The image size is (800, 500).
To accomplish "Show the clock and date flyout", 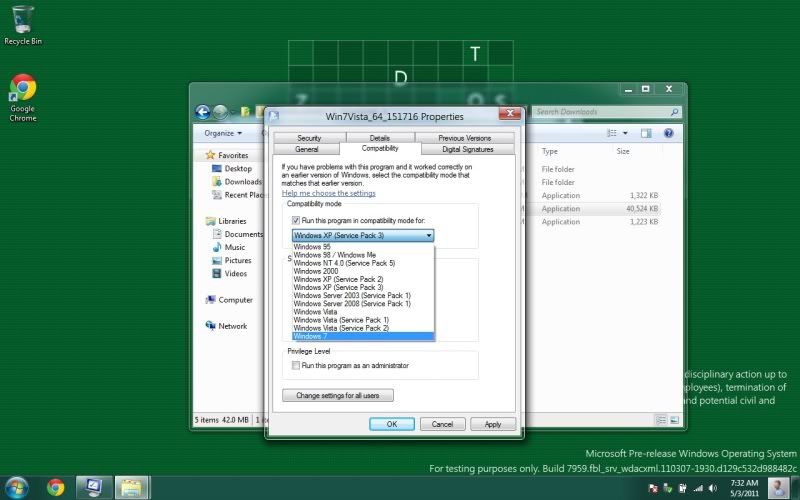I will pos(744,488).
